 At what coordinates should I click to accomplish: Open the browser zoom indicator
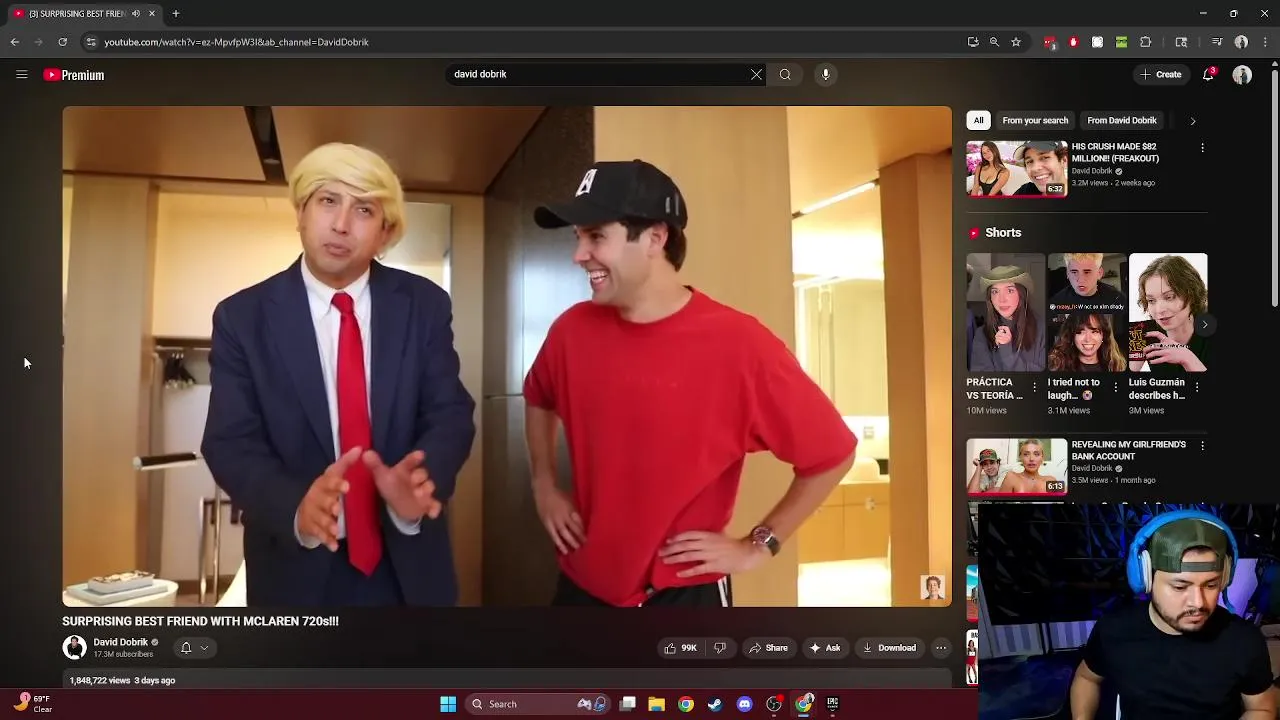(994, 42)
